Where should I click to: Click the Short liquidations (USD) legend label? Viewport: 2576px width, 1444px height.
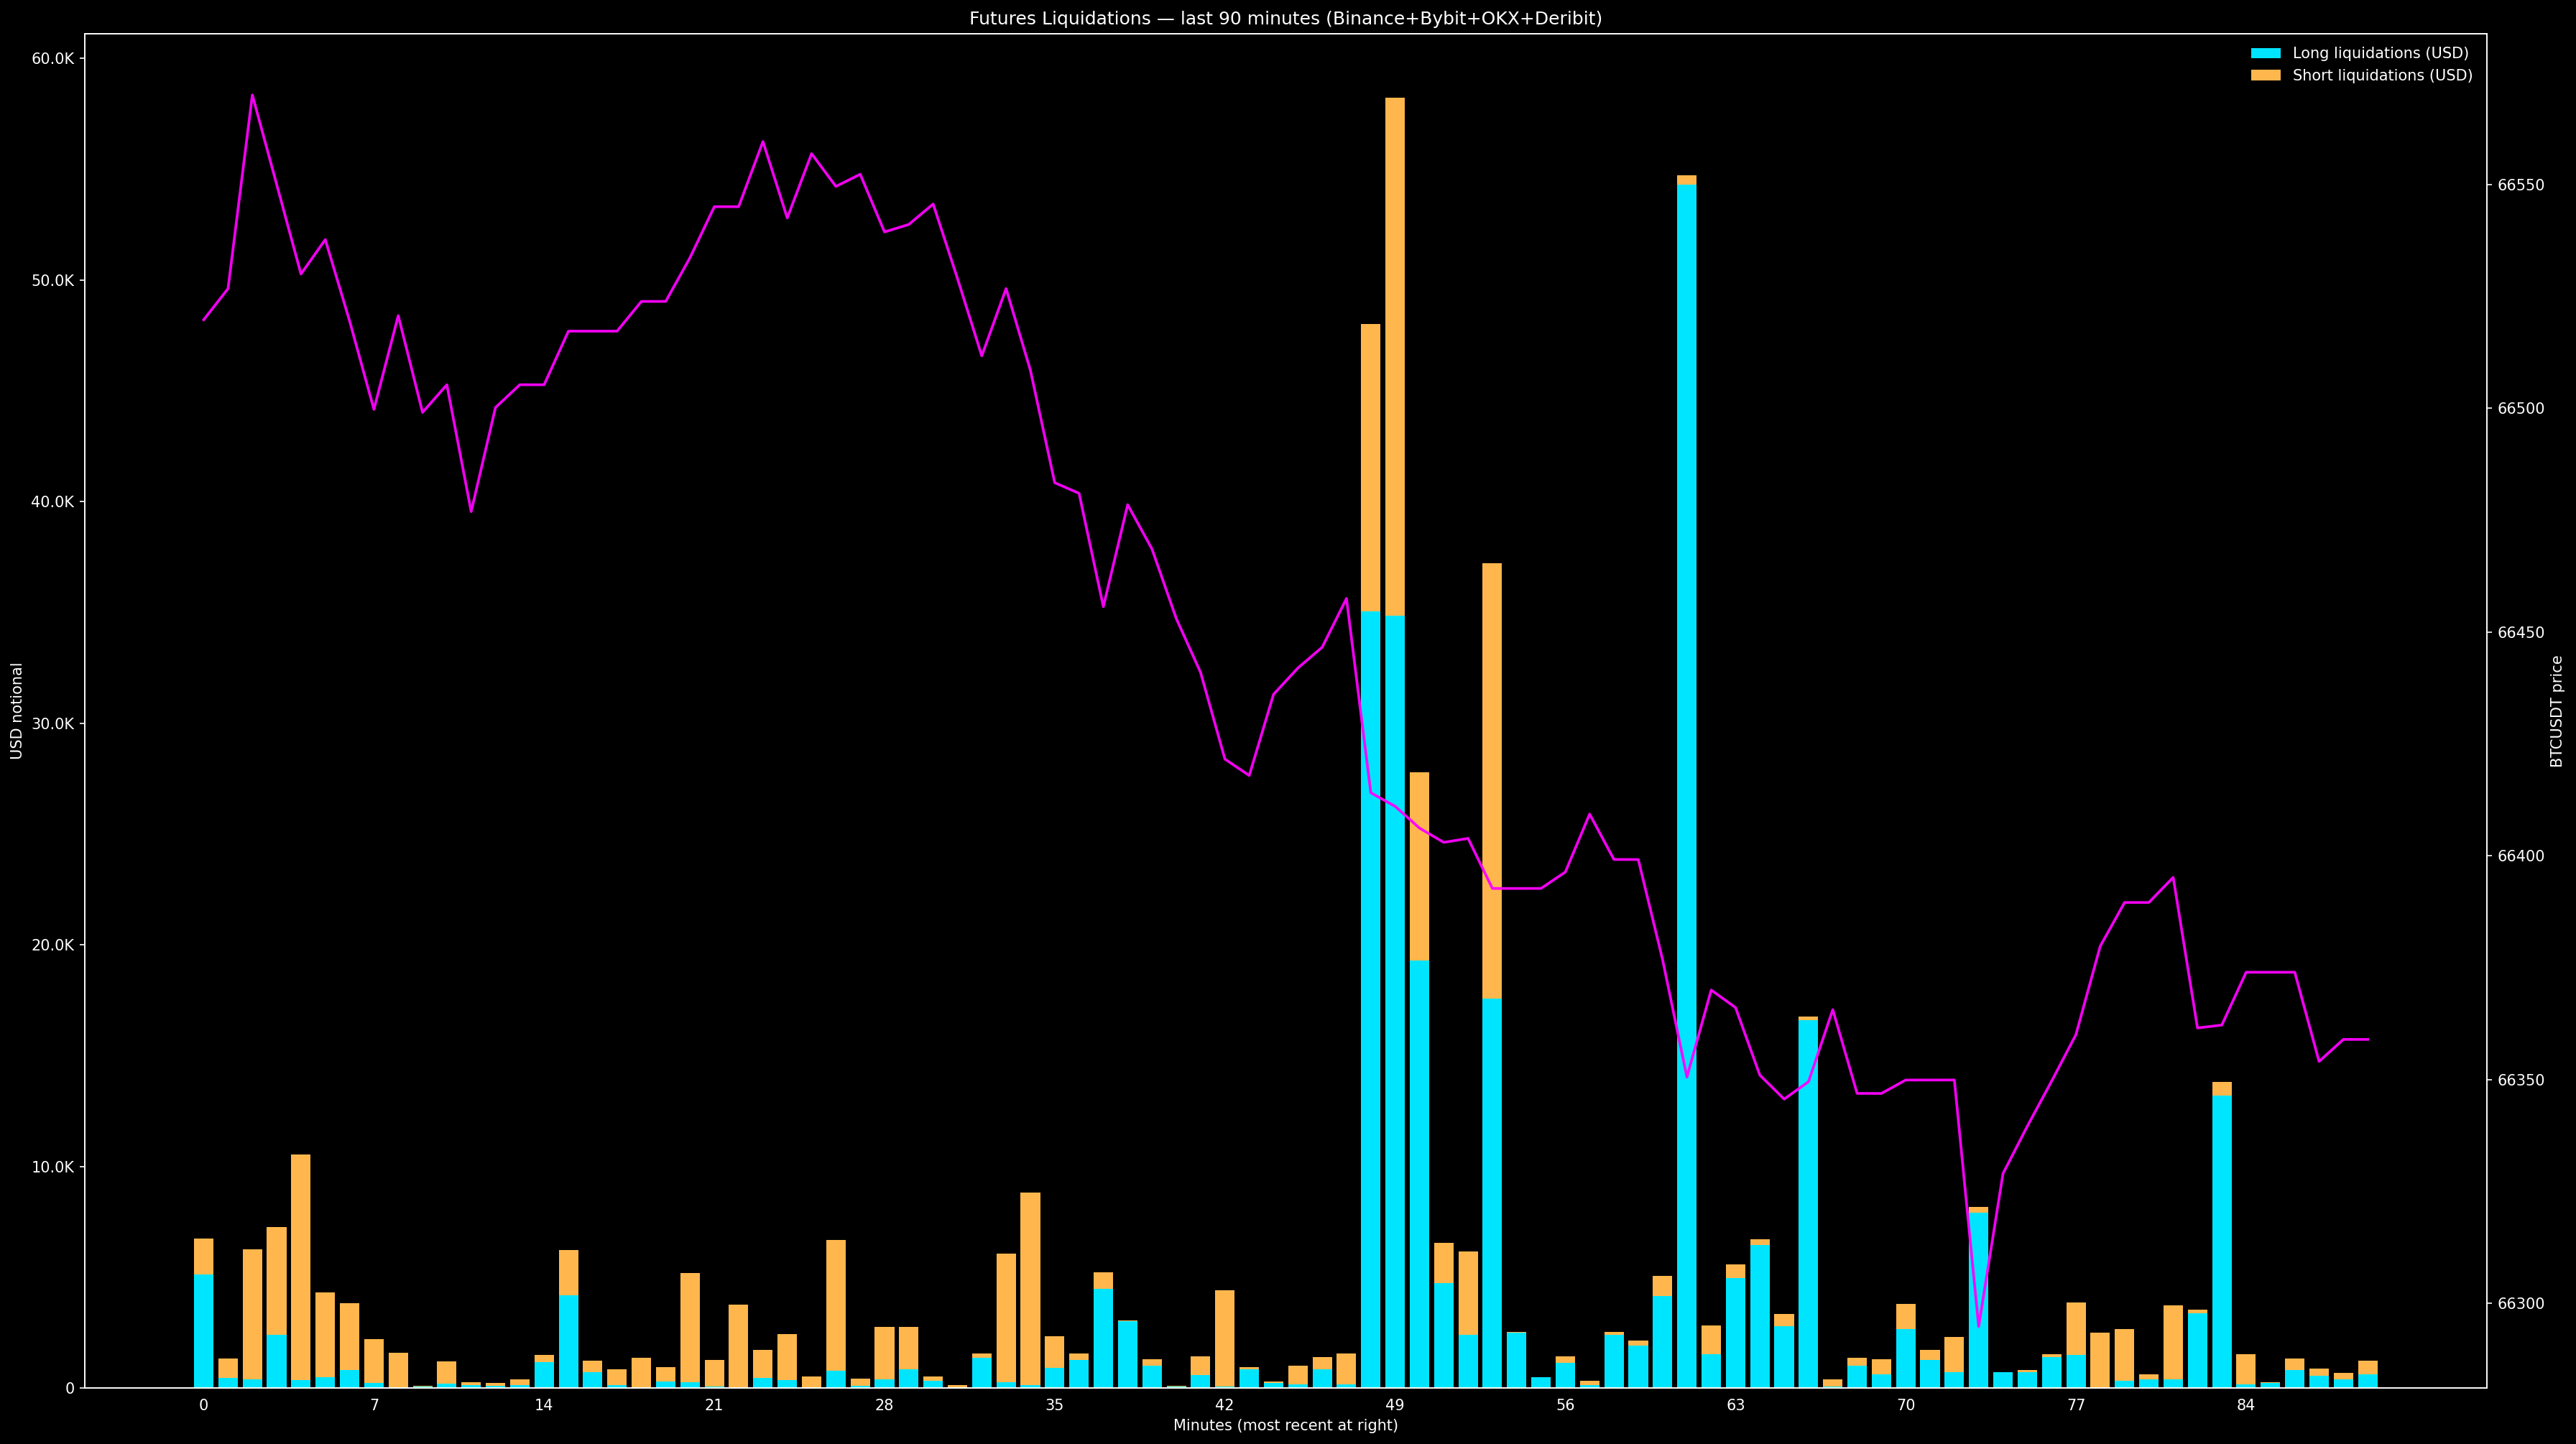tap(2382, 75)
